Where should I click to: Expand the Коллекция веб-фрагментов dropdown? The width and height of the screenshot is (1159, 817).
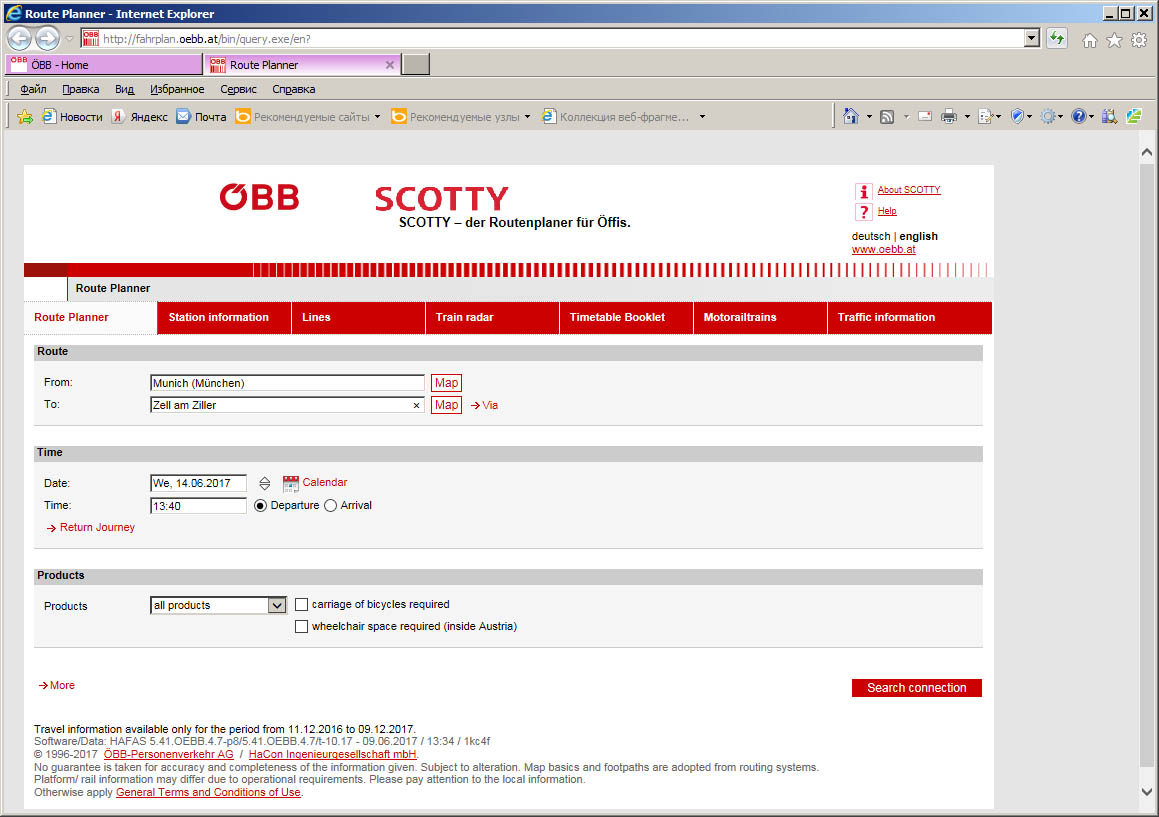702,117
